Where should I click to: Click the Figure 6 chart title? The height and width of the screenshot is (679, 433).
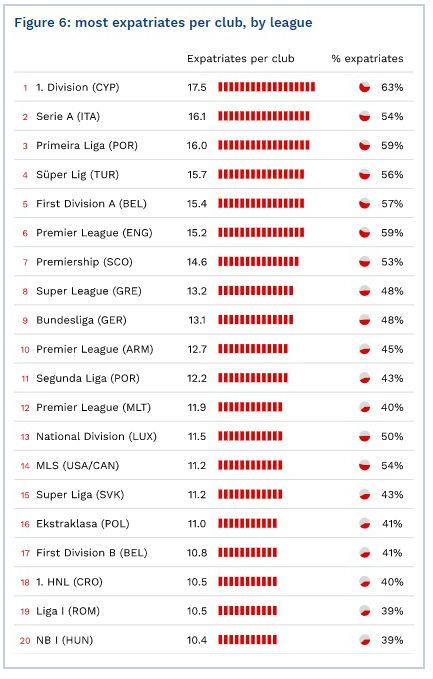163,23
